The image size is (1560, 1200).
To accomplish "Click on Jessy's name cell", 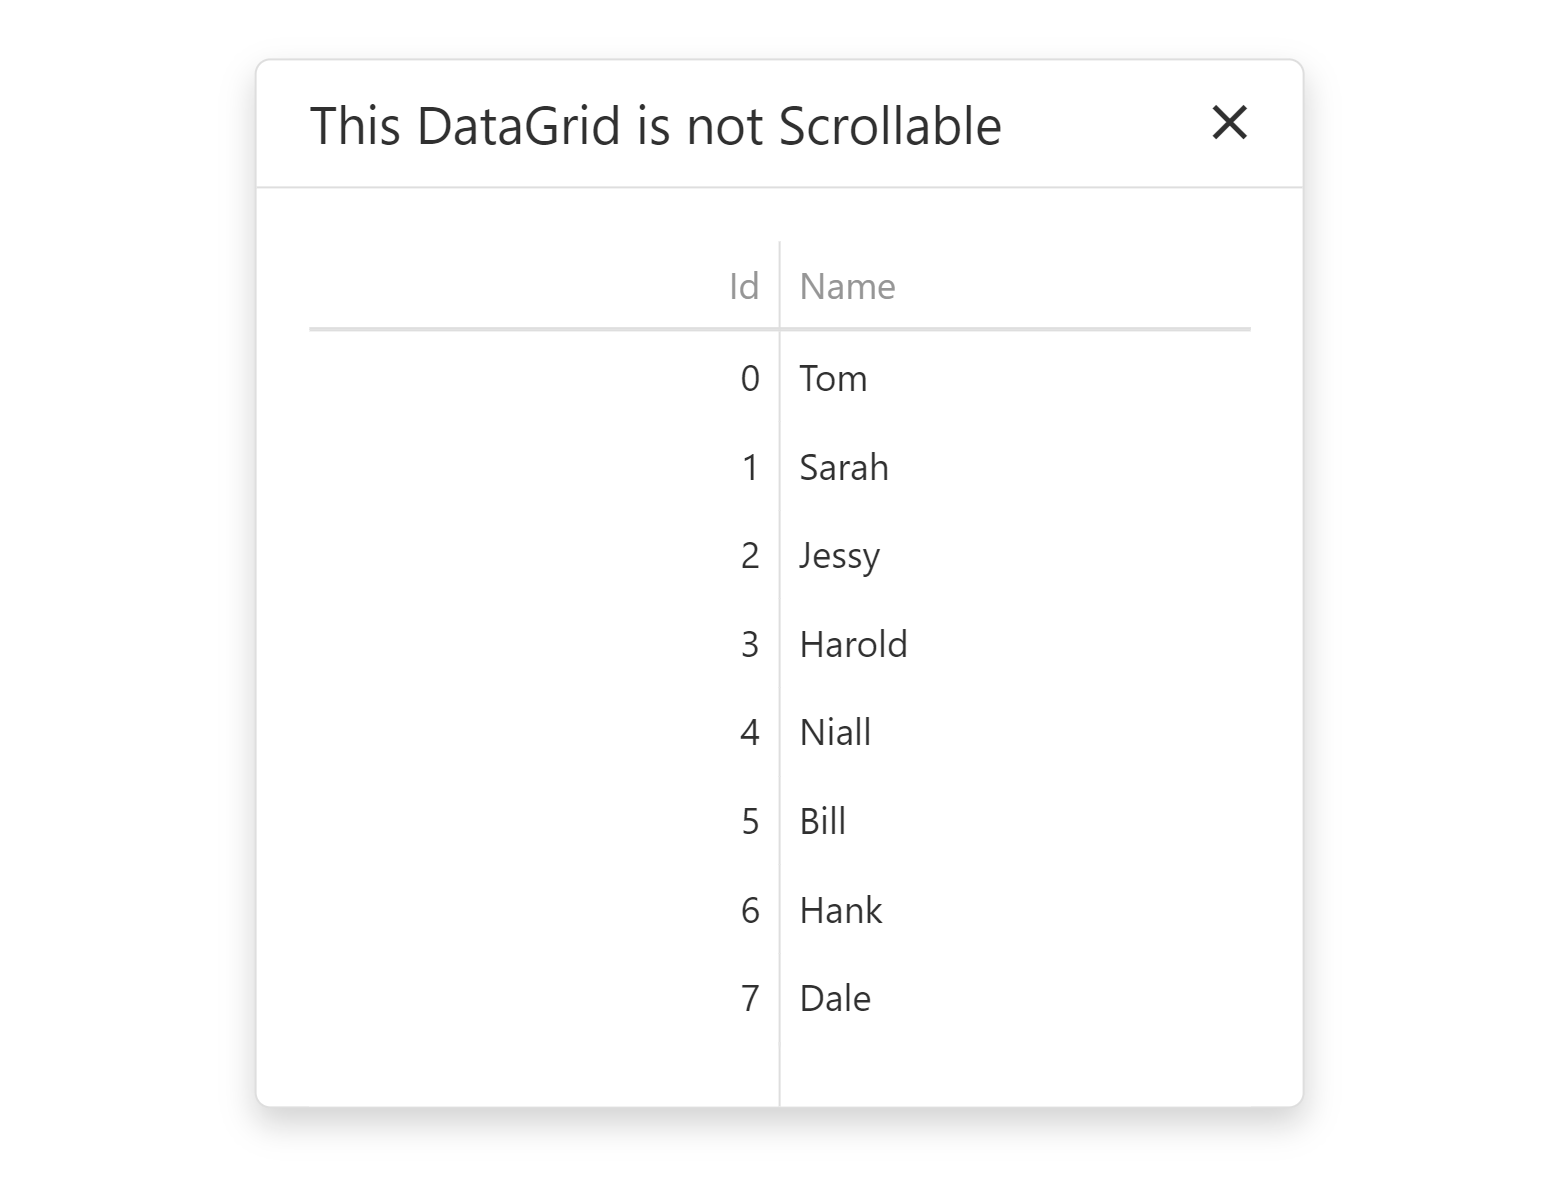I will click(x=839, y=556).
